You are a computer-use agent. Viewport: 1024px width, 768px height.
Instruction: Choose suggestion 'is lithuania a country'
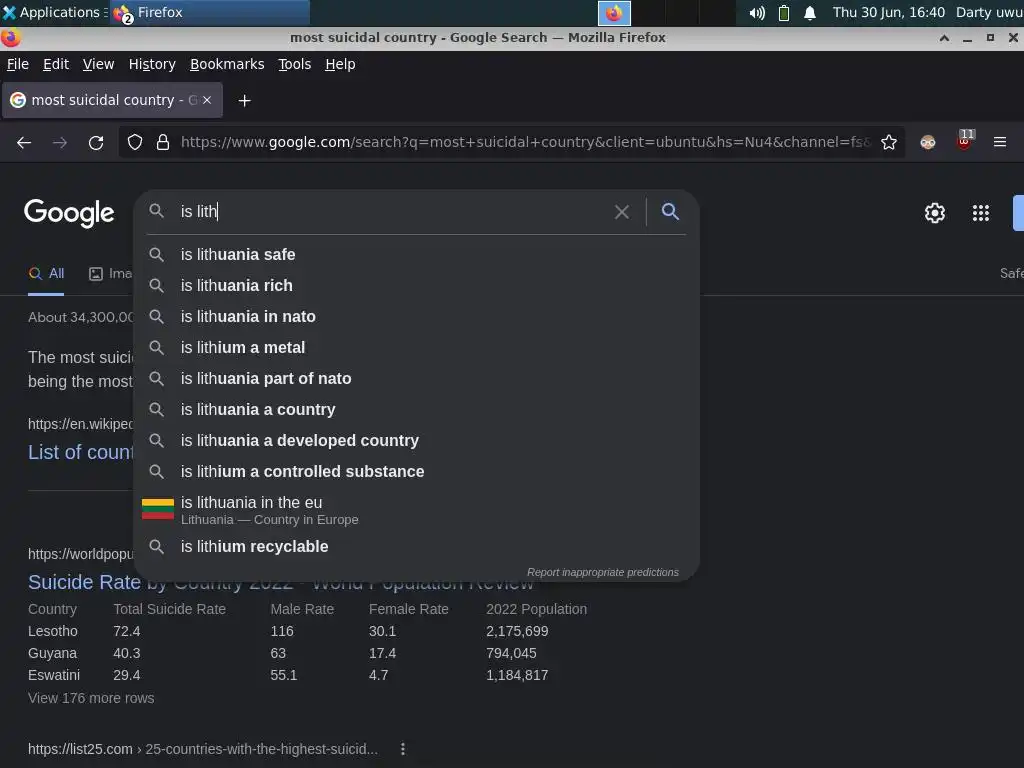point(416,409)
